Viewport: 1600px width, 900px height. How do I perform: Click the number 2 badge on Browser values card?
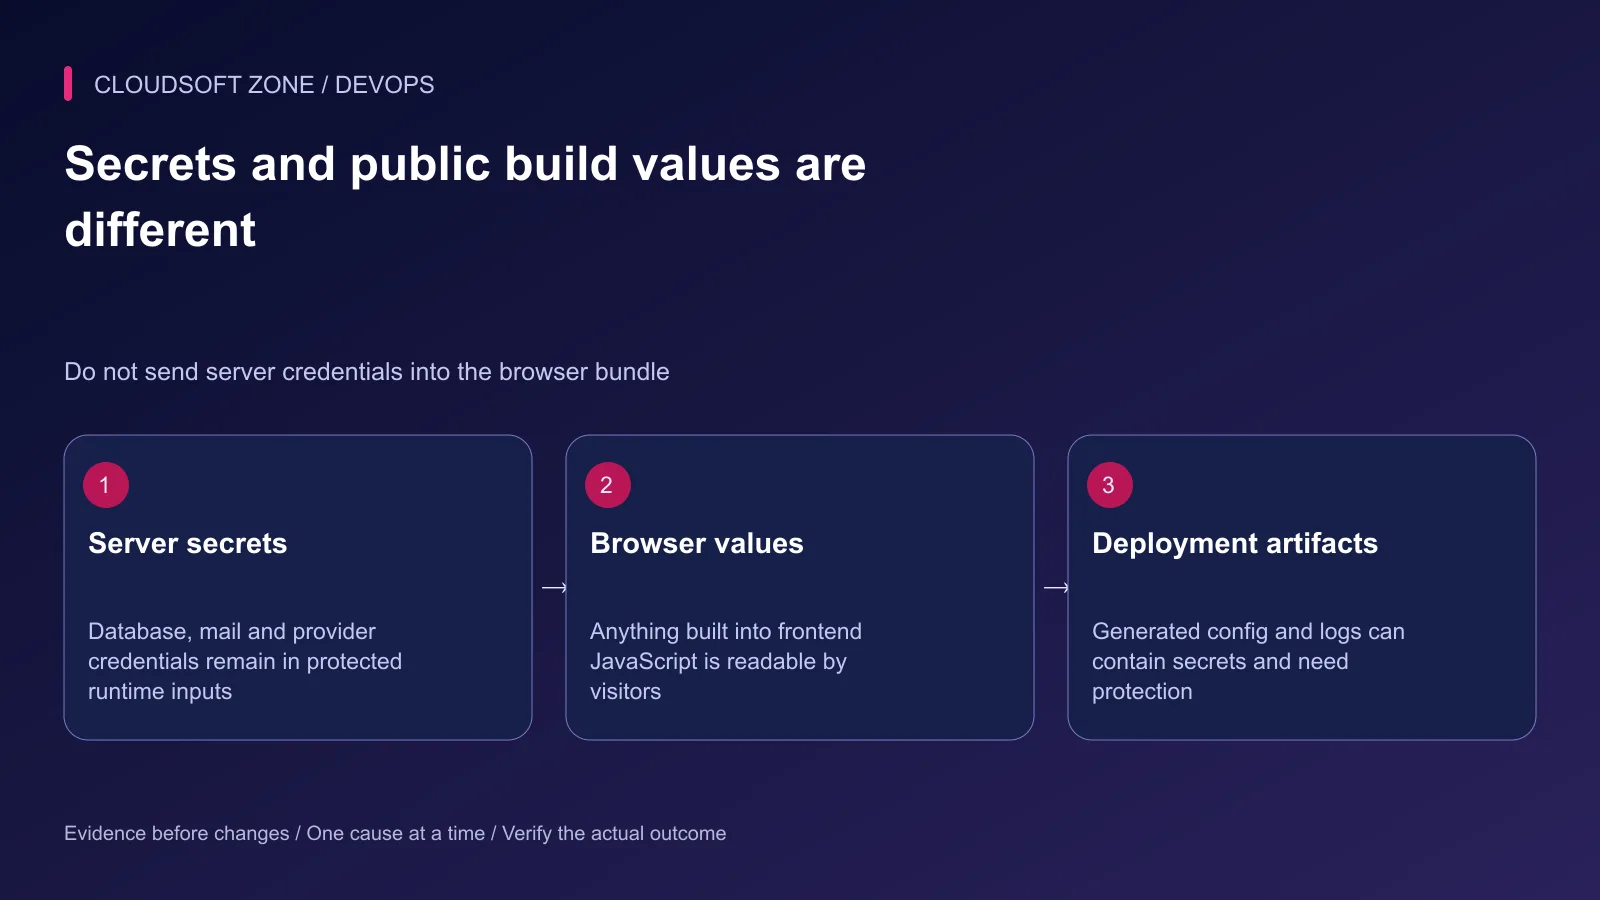coord(607,485)
